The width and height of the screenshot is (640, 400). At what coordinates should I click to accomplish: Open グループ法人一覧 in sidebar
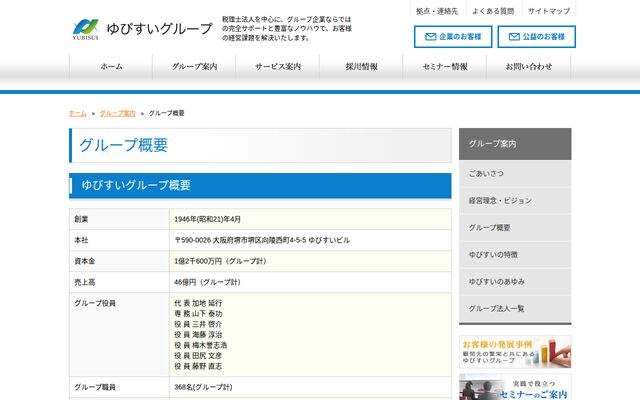(515, 308)
